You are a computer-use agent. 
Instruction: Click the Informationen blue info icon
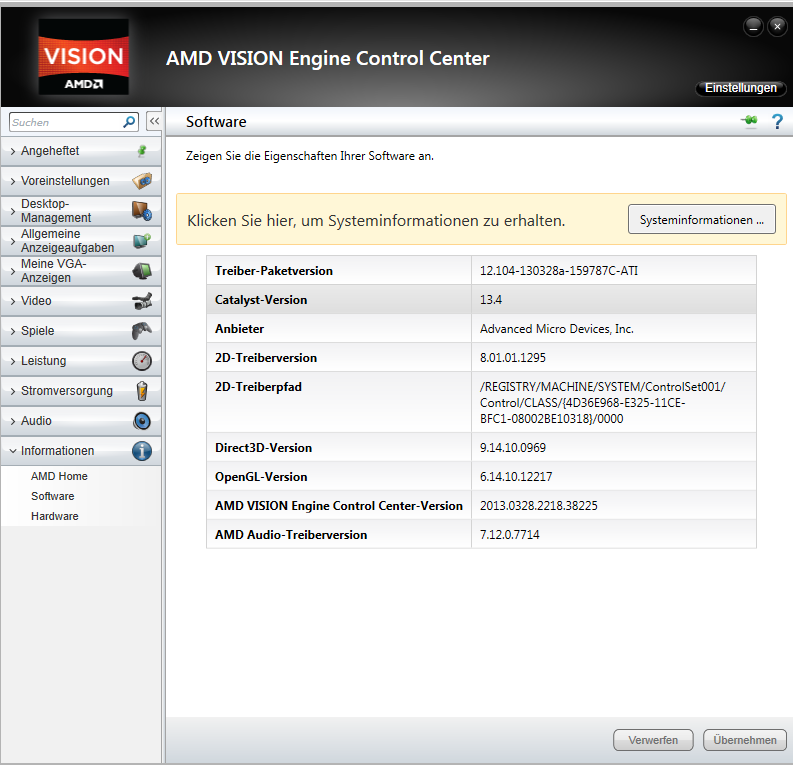[x=142, y=451]
